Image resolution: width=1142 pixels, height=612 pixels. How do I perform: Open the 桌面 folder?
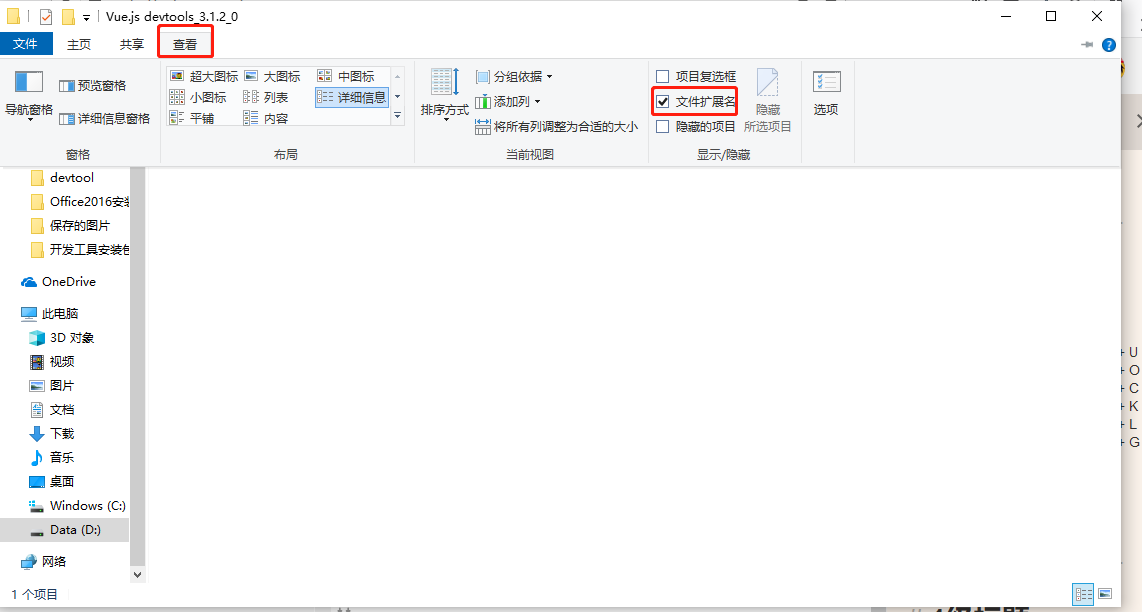pos(52,482)
